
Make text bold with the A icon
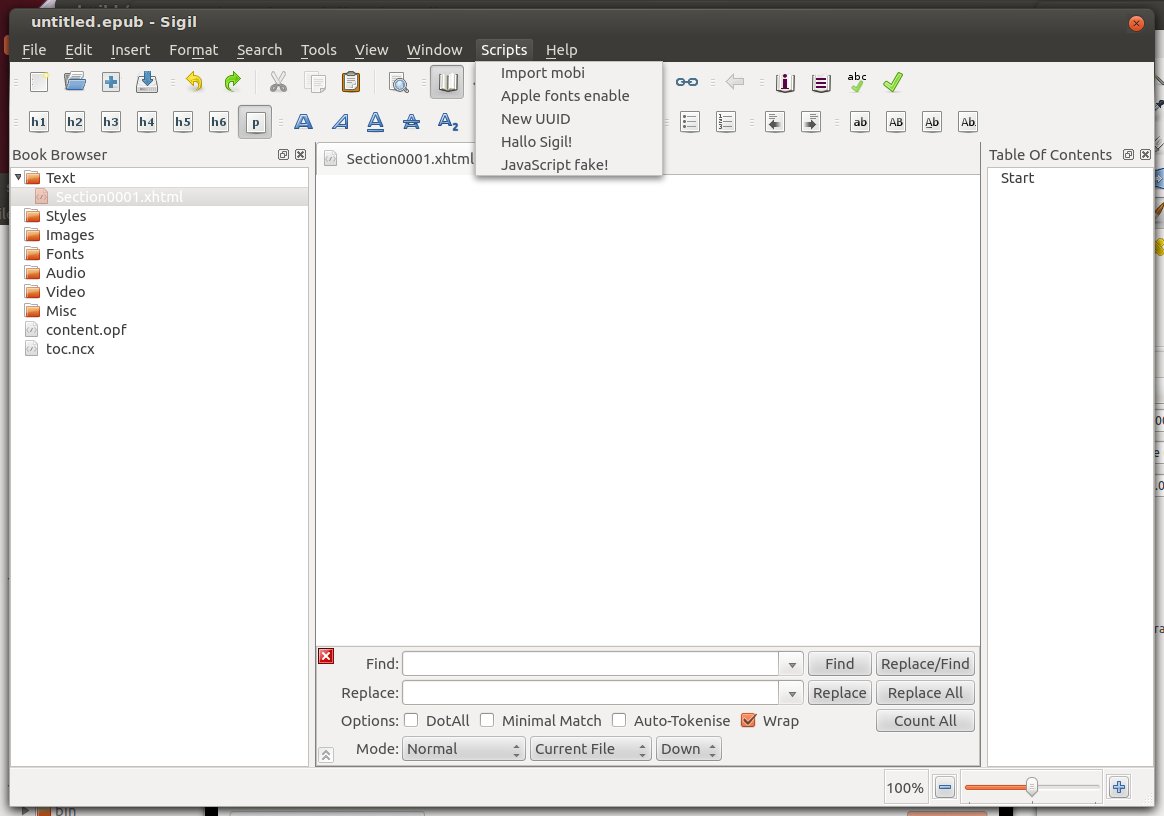coord(303,122)
